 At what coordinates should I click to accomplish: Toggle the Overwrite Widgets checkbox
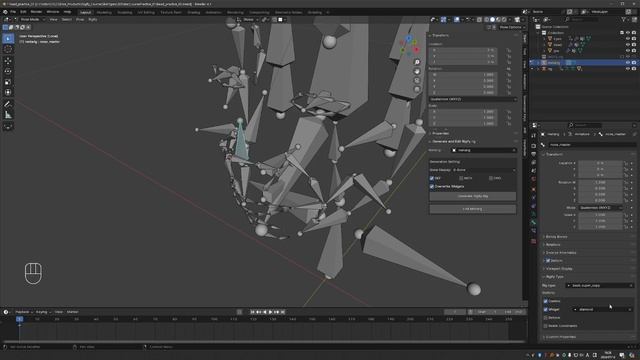pyautogui.click(x=432, y=187)
